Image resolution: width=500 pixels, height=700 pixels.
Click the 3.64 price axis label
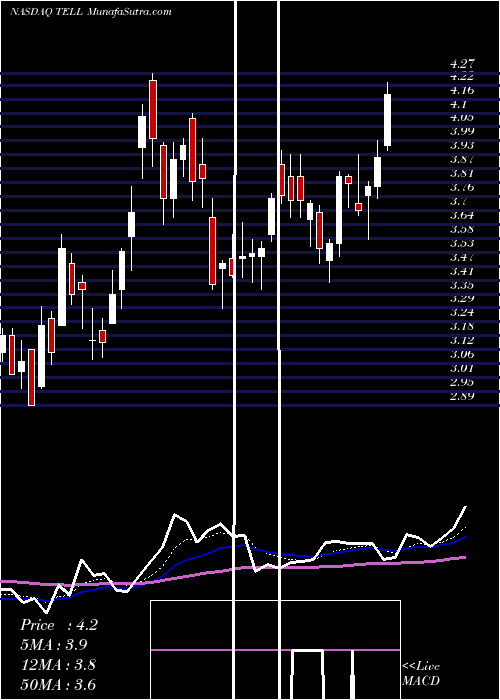[x=462, y=216]
